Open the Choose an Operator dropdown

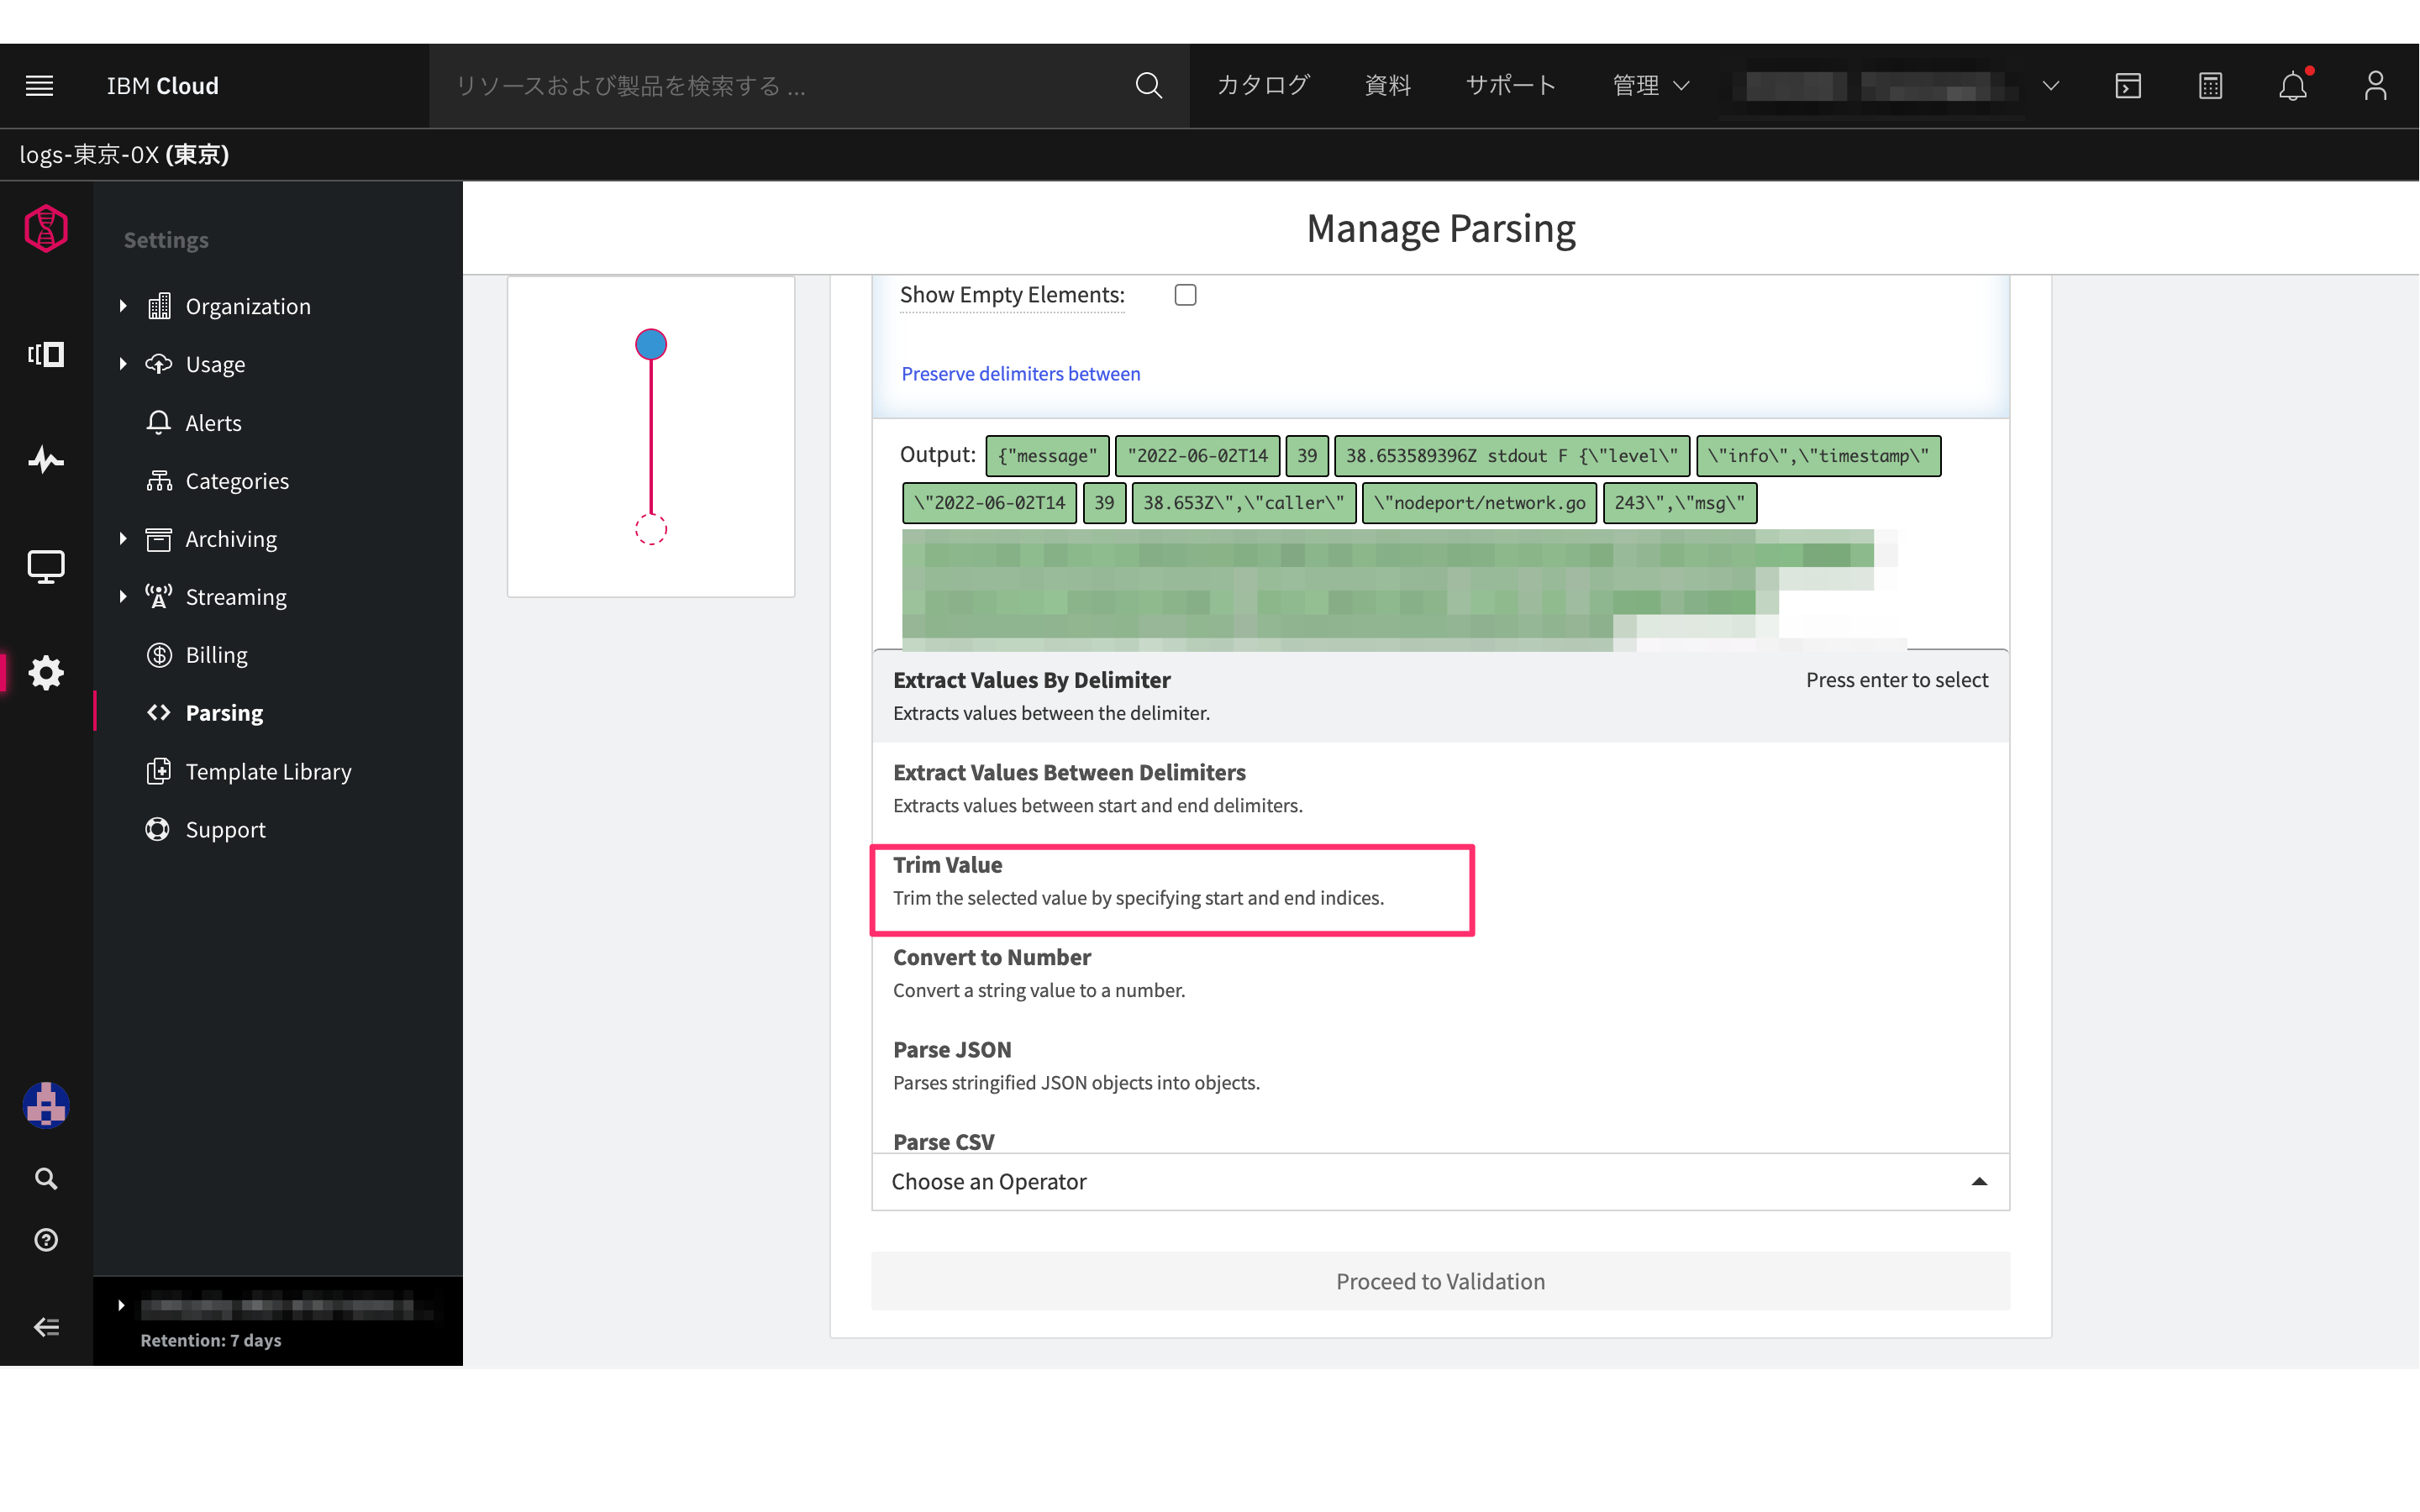coord(1440,1182)
